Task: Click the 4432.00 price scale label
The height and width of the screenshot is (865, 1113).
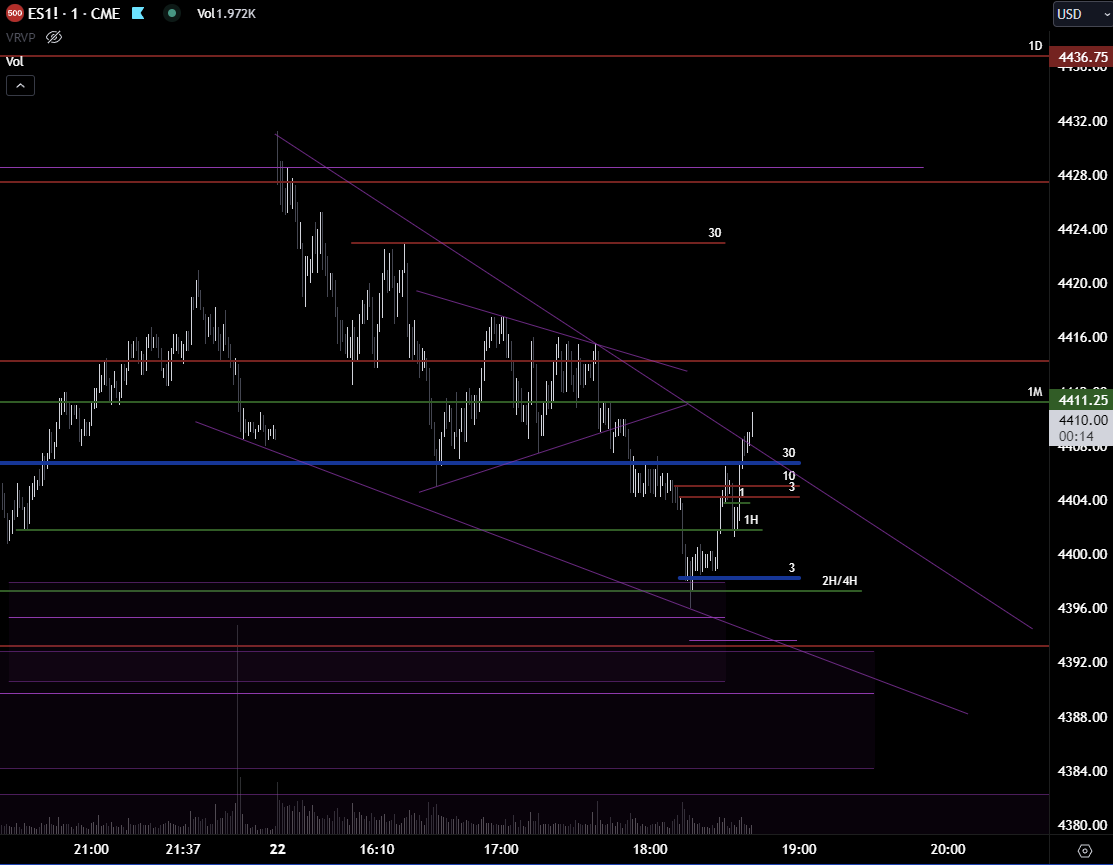Action: (x=1082, y=121)
